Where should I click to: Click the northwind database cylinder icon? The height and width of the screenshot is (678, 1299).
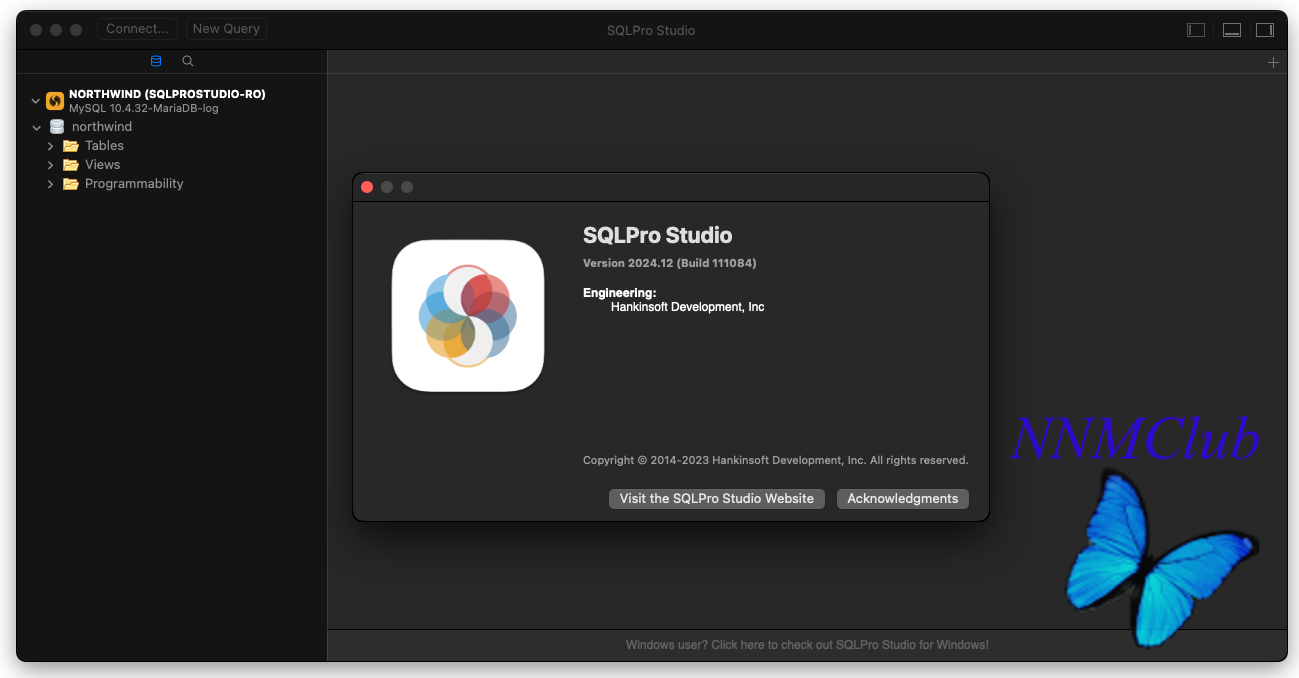(x=57, y=127)
